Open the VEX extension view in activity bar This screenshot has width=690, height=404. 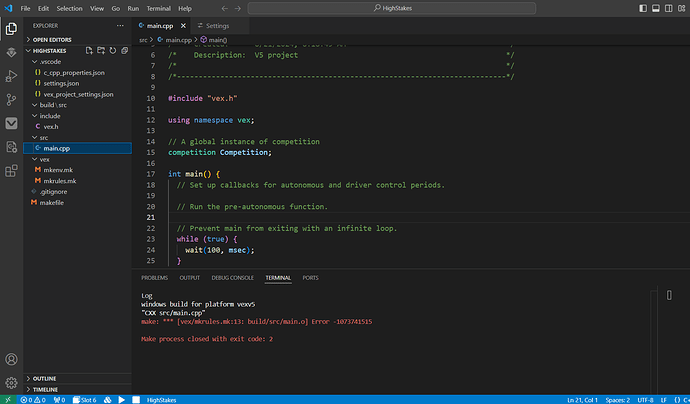(x=11, y=52)
